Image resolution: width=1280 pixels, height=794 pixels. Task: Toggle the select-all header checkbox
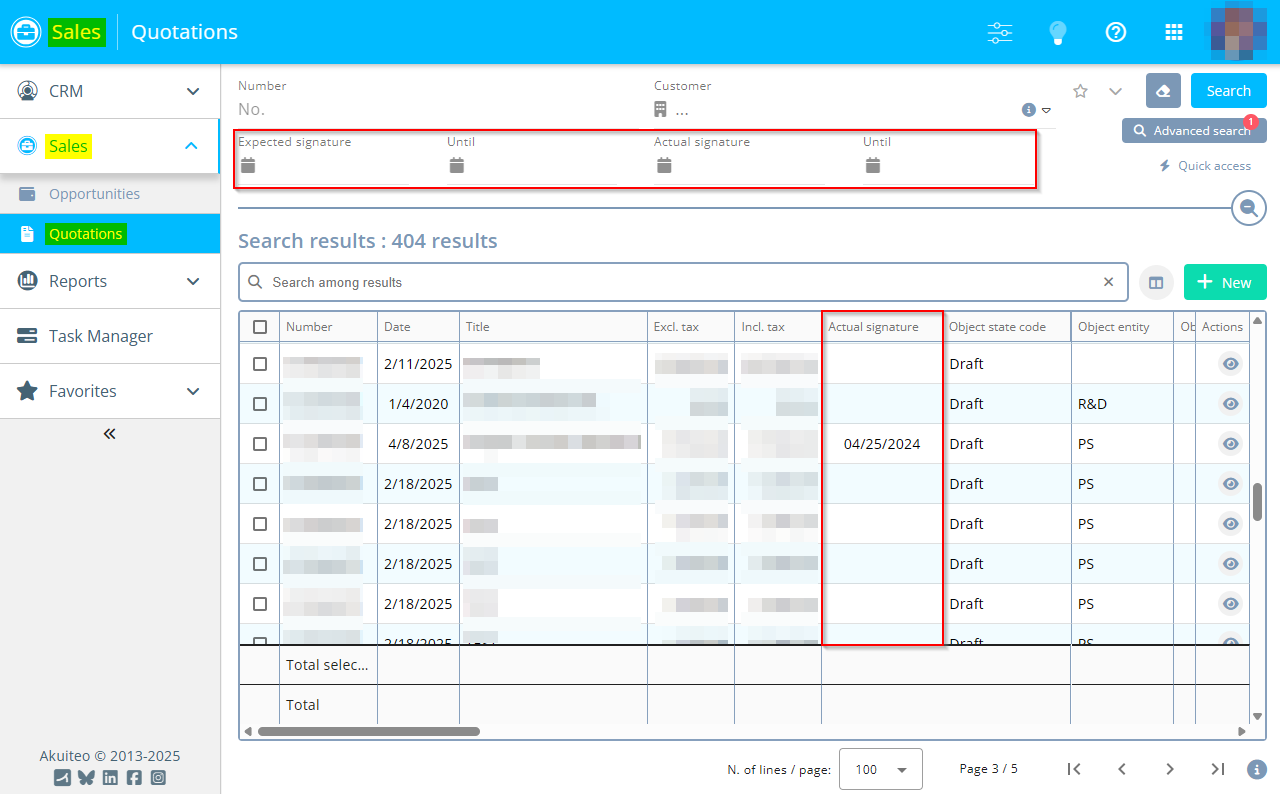click(260, 327)
